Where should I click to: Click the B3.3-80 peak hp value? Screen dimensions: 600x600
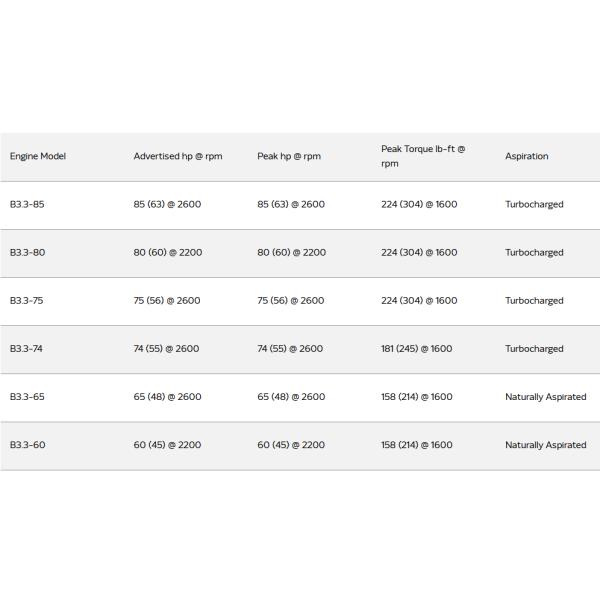[291, 253]
